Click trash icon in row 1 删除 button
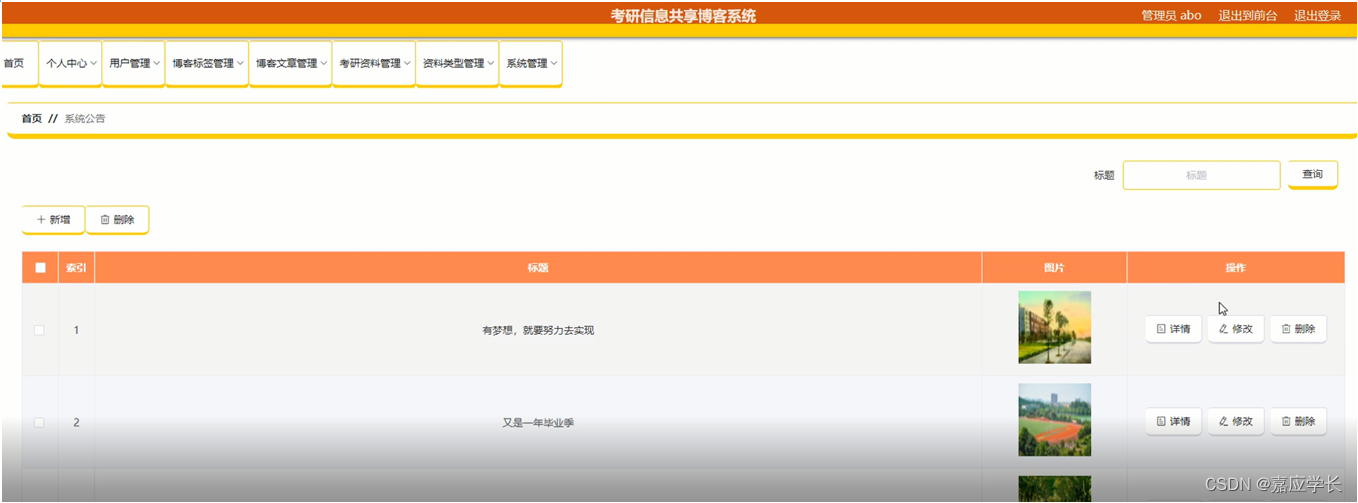 click(x=1286, y=329)
